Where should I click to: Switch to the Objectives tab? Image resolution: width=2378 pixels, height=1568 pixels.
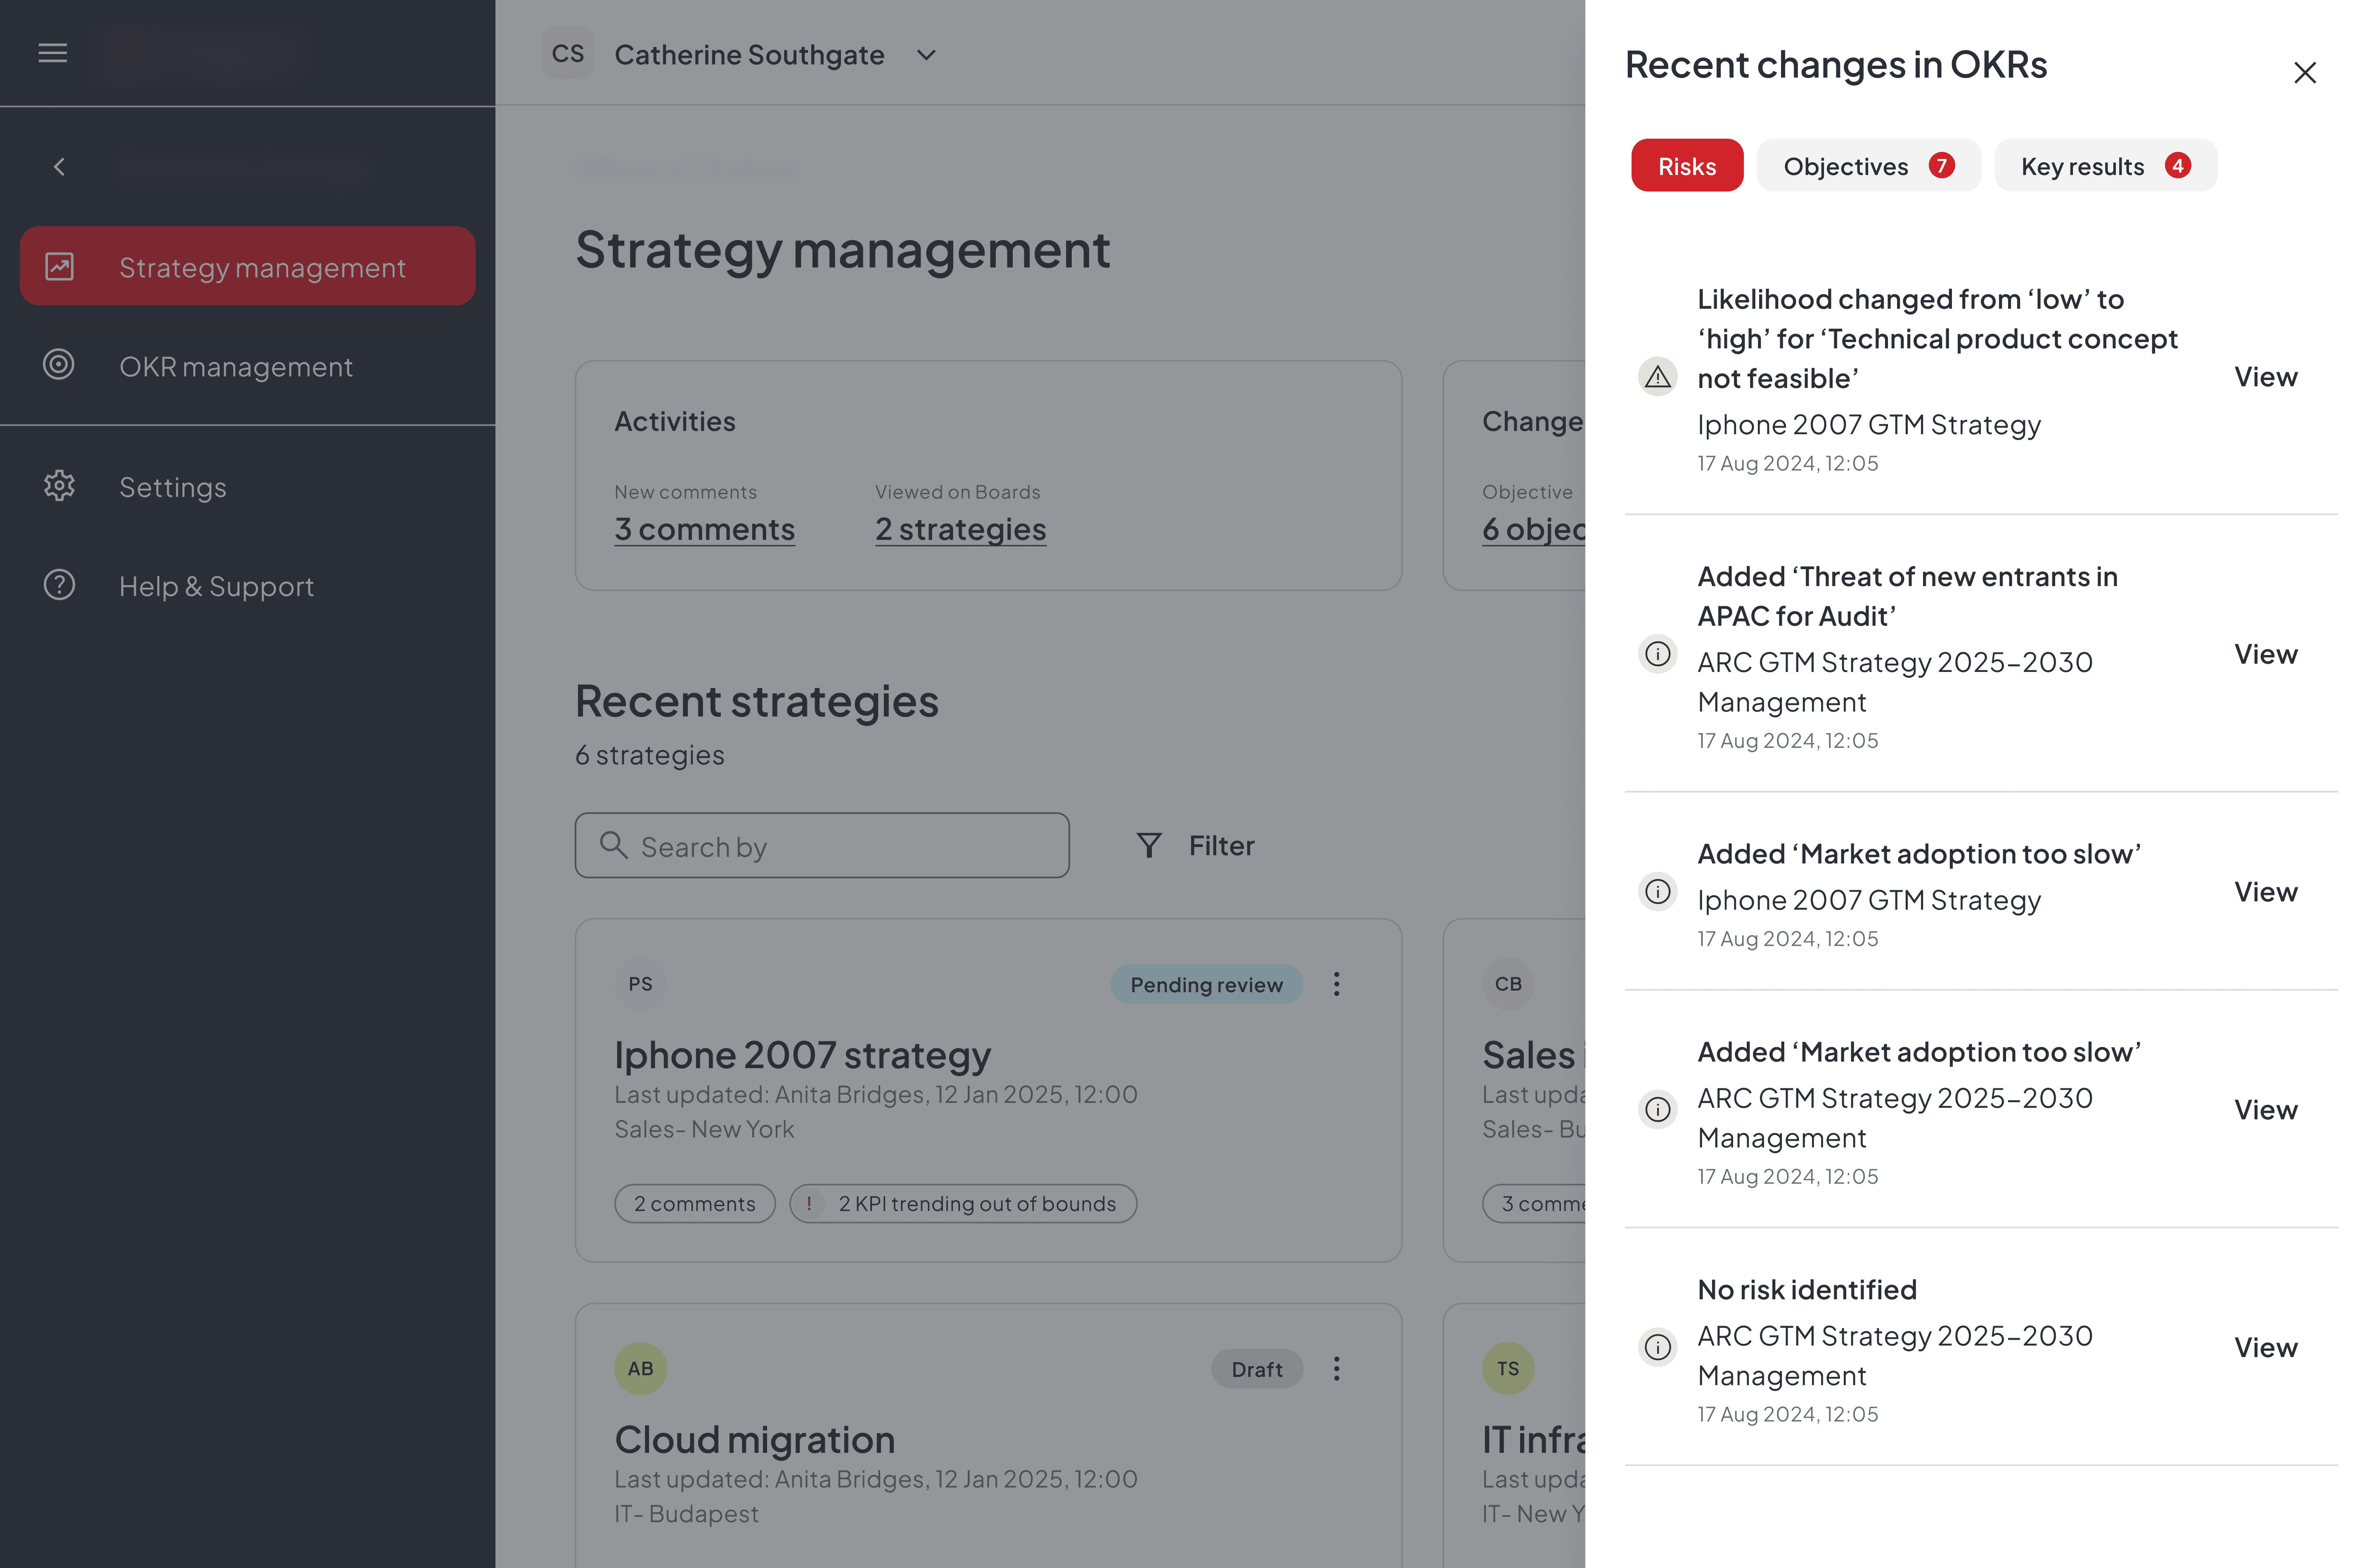pos(1868,165)
